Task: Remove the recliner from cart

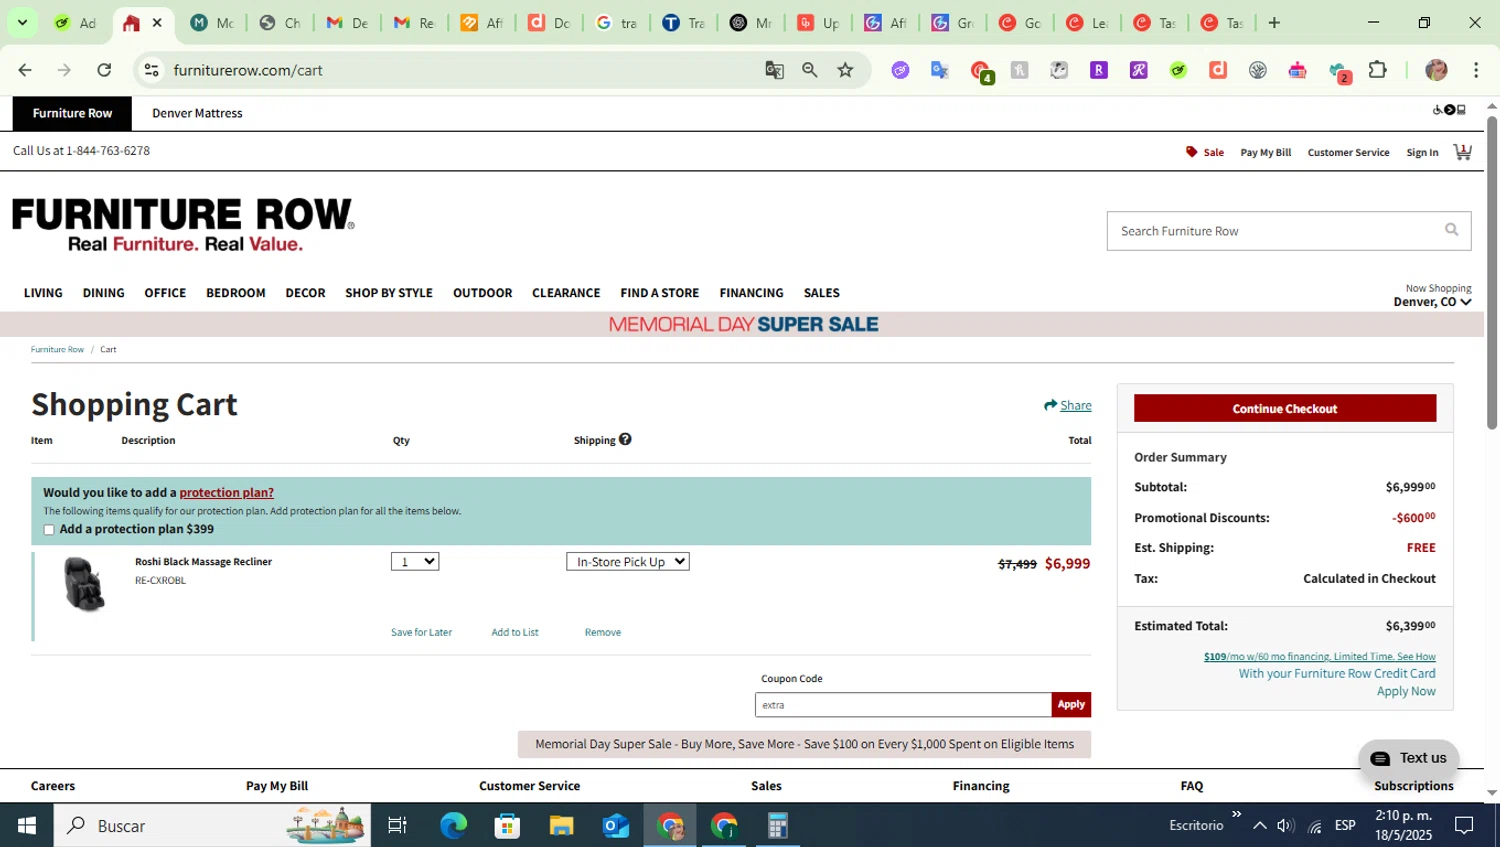Action: coord(603,632)
